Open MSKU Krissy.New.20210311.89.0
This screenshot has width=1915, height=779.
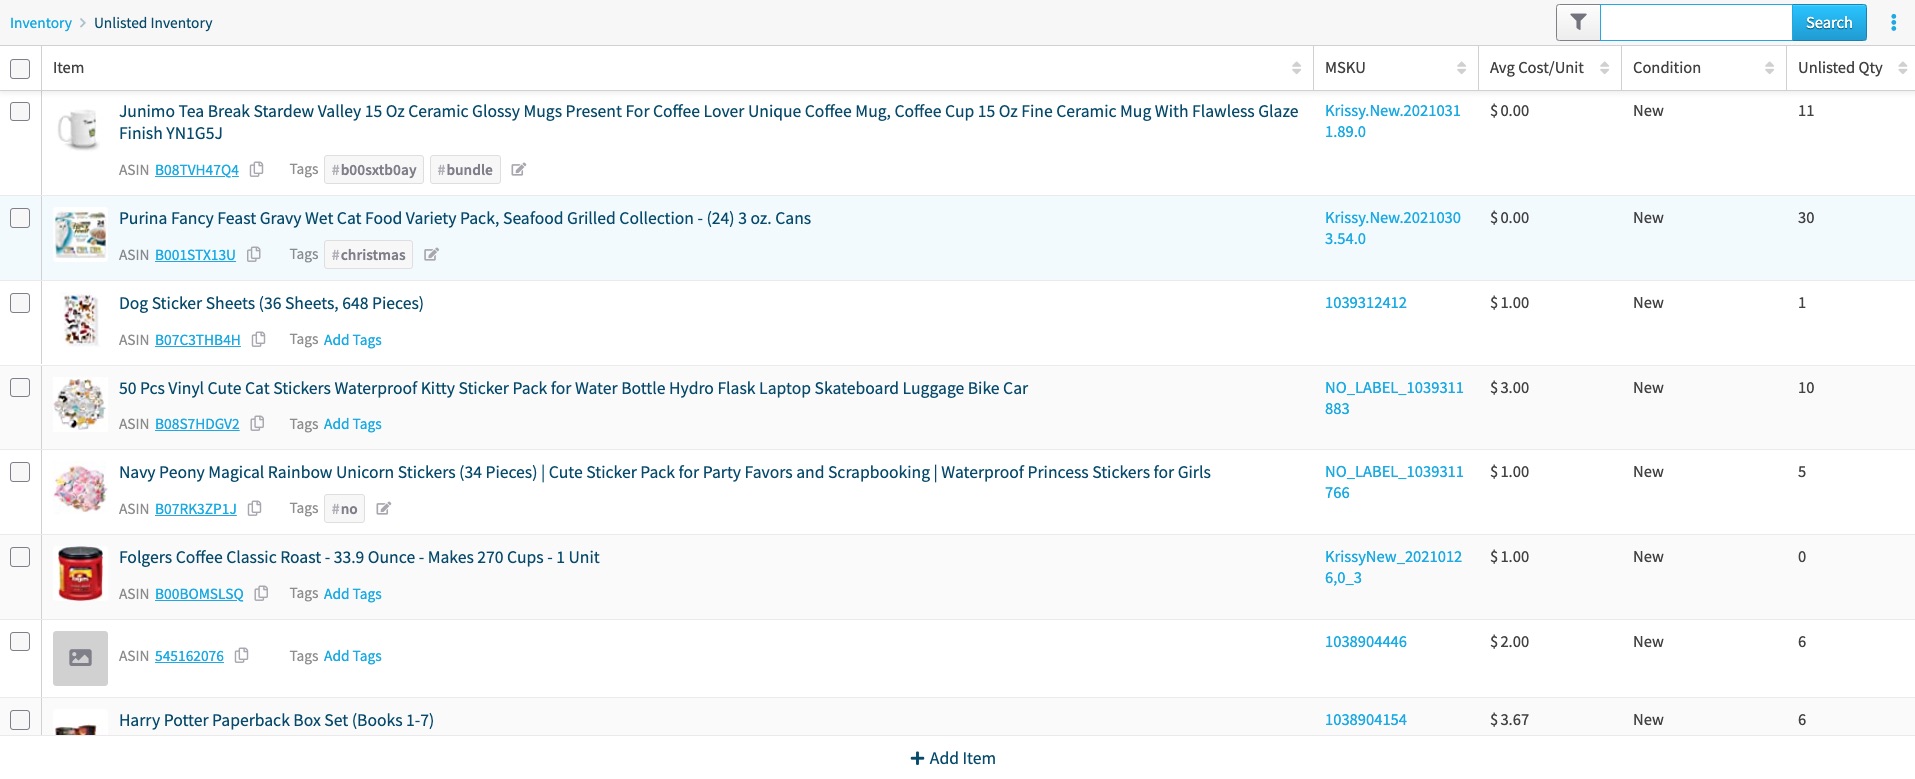click(x=1392, y=121)
